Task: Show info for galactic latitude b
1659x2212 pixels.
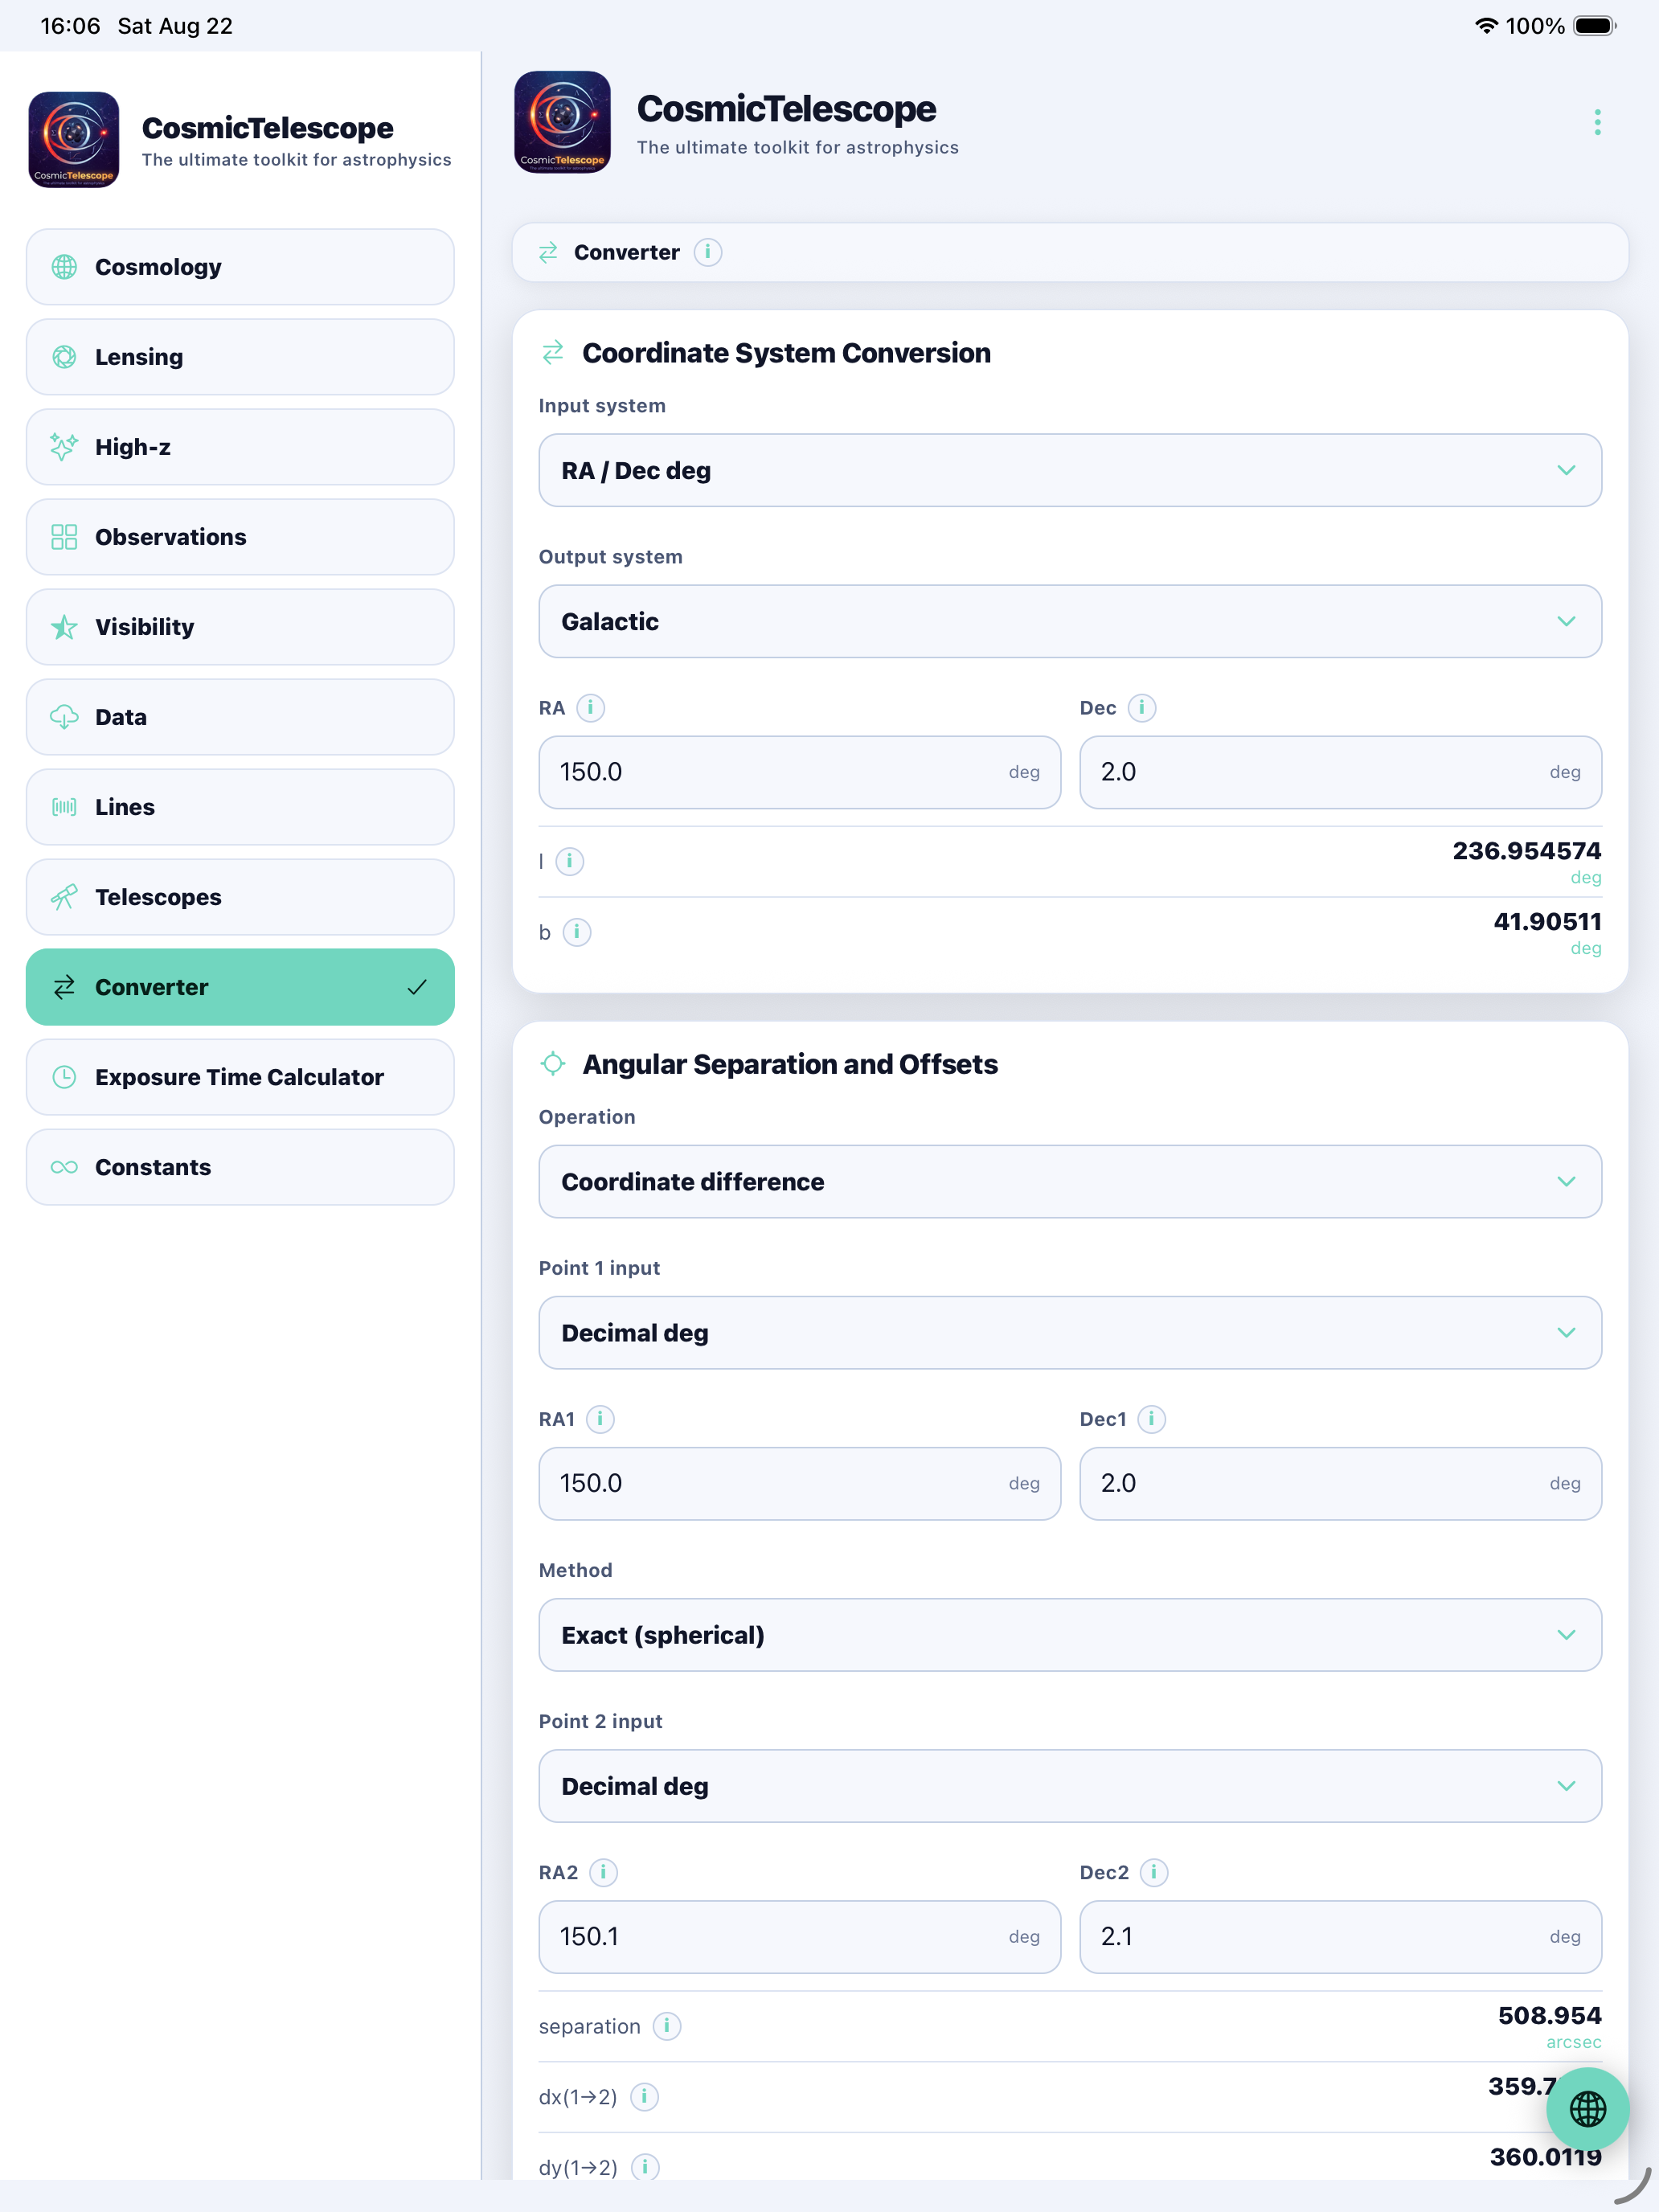Action: (x=577, y=932)
